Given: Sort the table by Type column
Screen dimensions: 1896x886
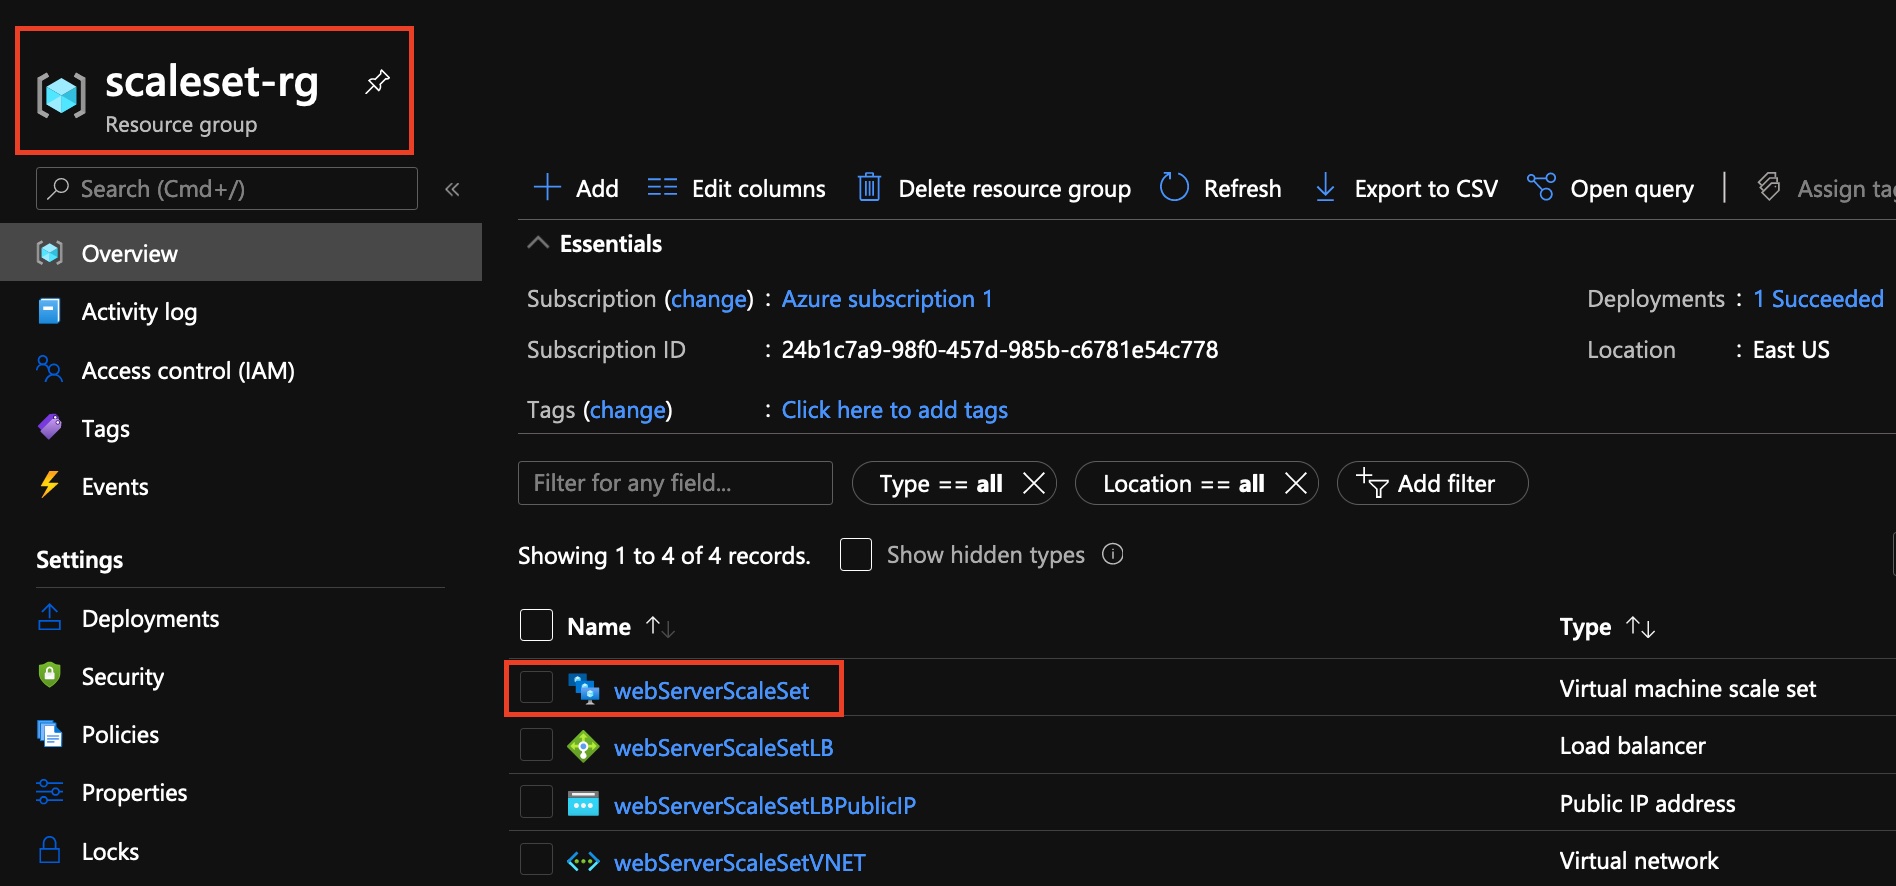Looking at the screenshot, I should coord(1607,627).
